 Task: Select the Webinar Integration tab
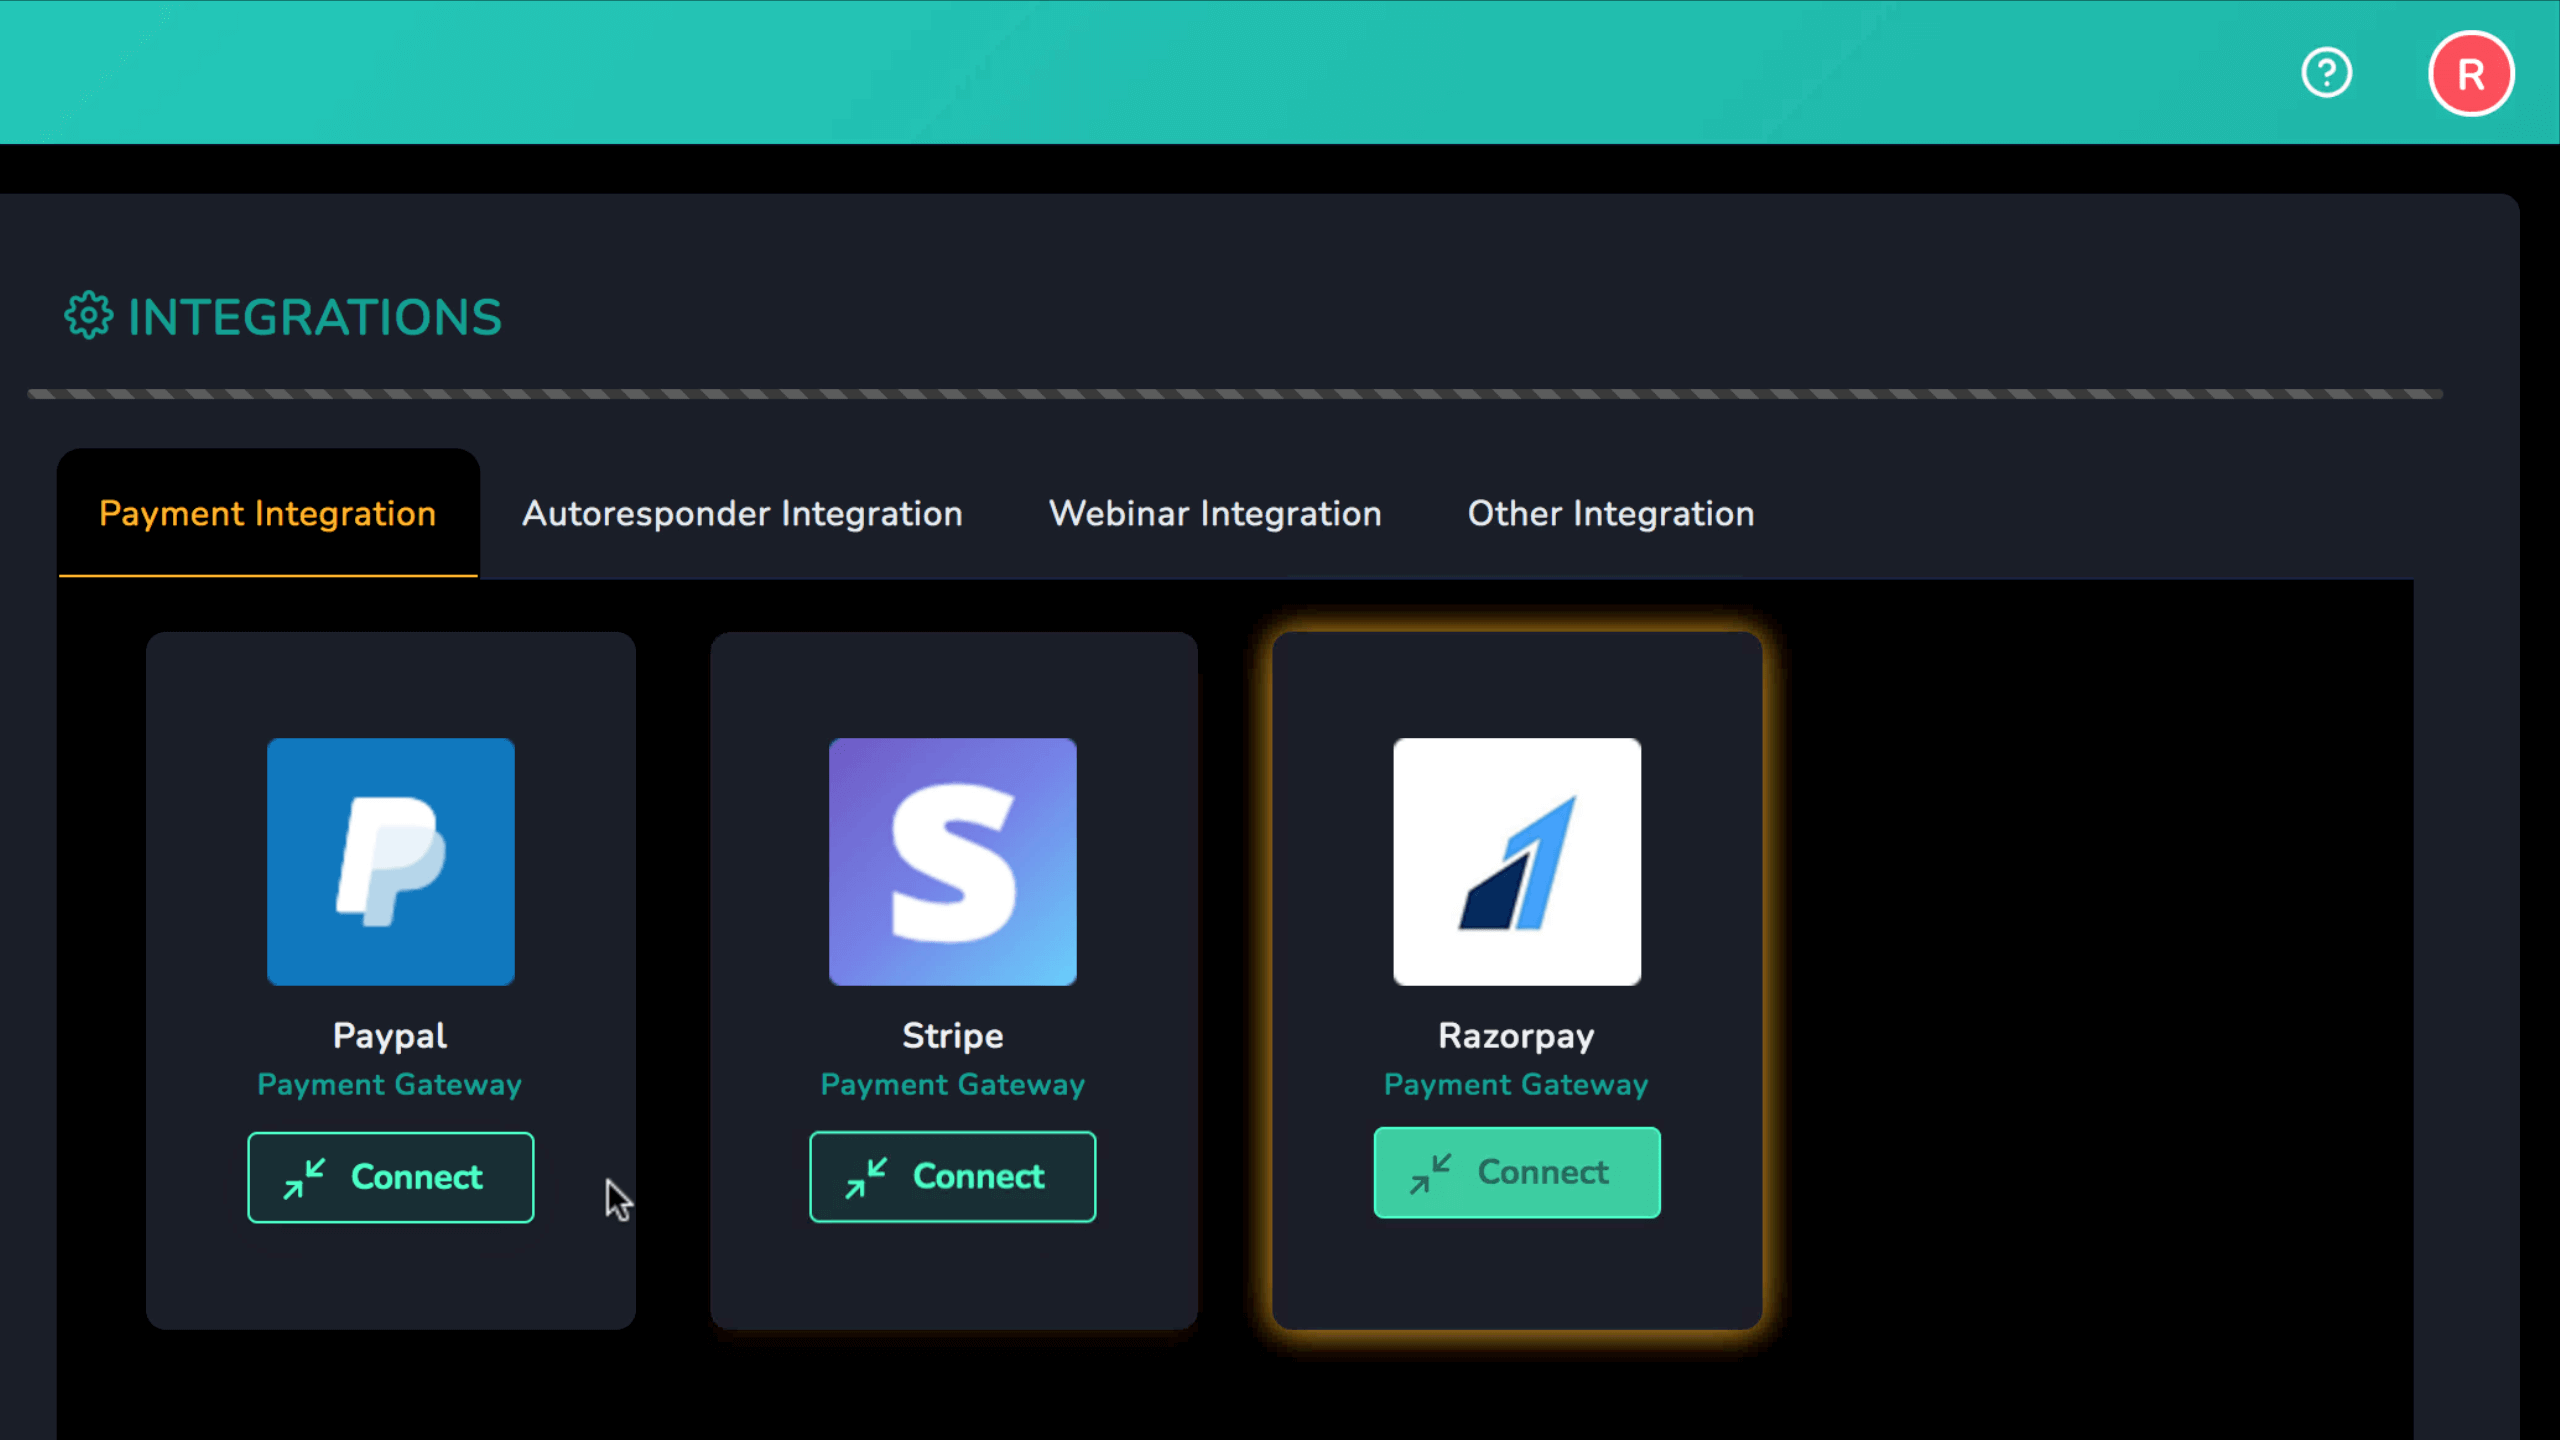point(1214,513)
